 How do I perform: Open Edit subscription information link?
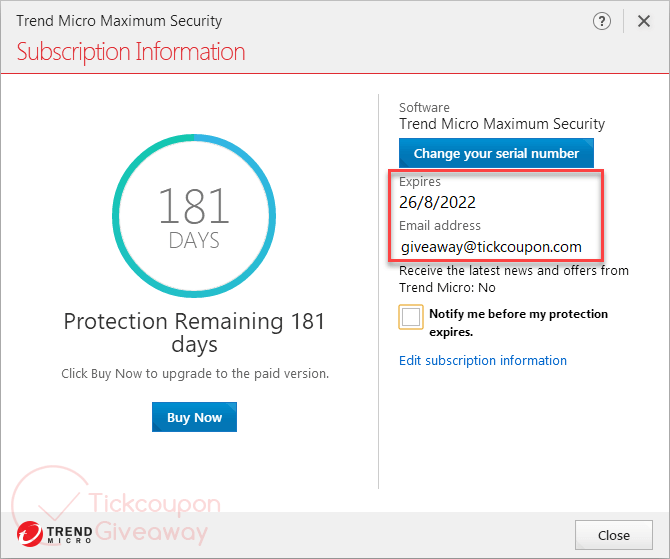[x=483, y=360]
